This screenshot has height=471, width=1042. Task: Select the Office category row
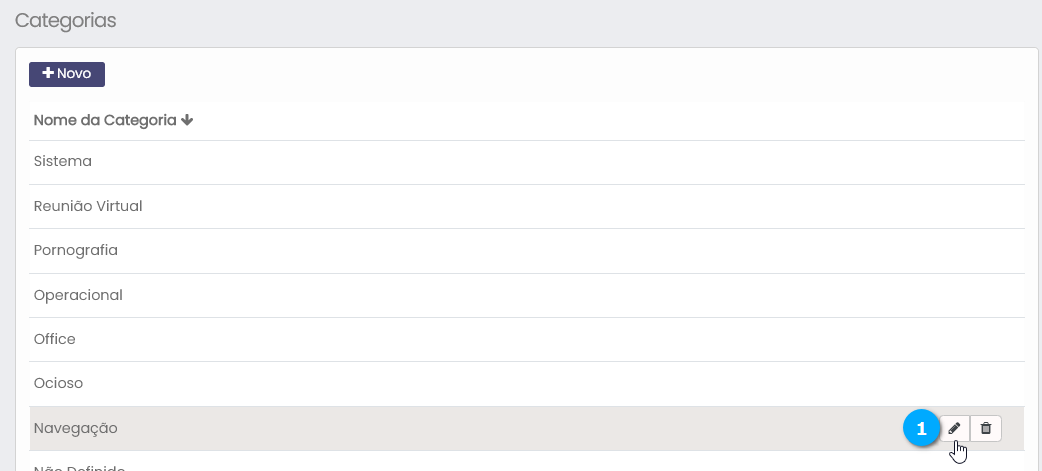55,339
